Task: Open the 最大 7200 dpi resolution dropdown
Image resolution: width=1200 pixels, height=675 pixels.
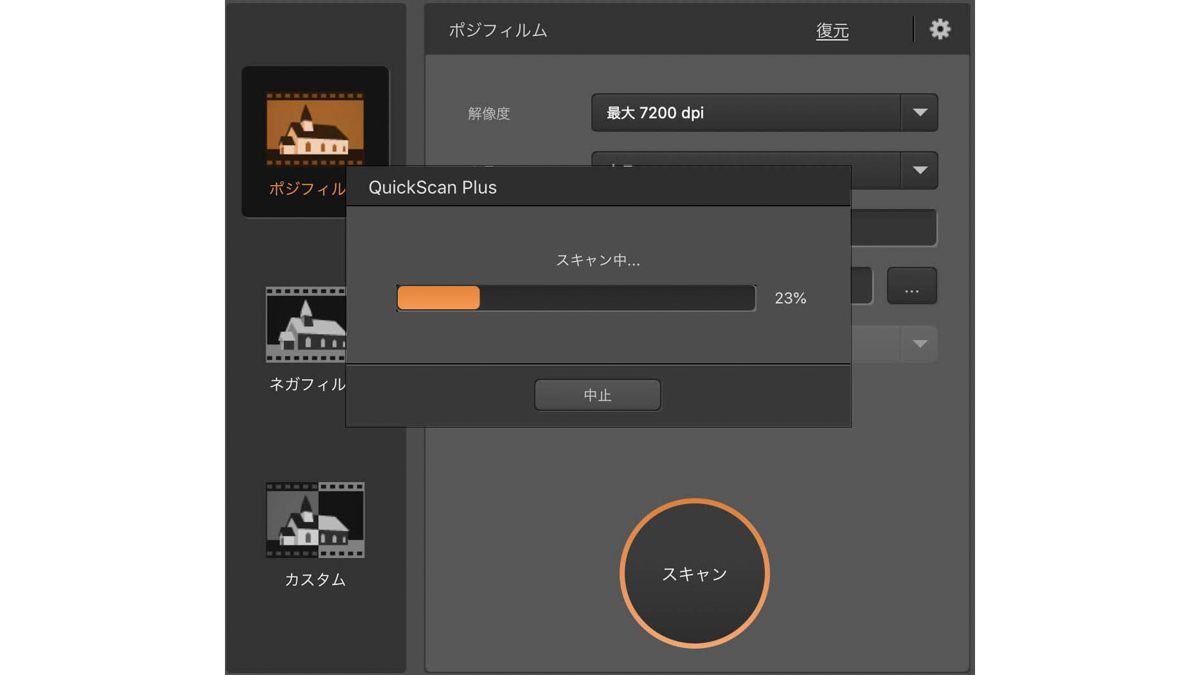Action: click(x=764, y=113)
